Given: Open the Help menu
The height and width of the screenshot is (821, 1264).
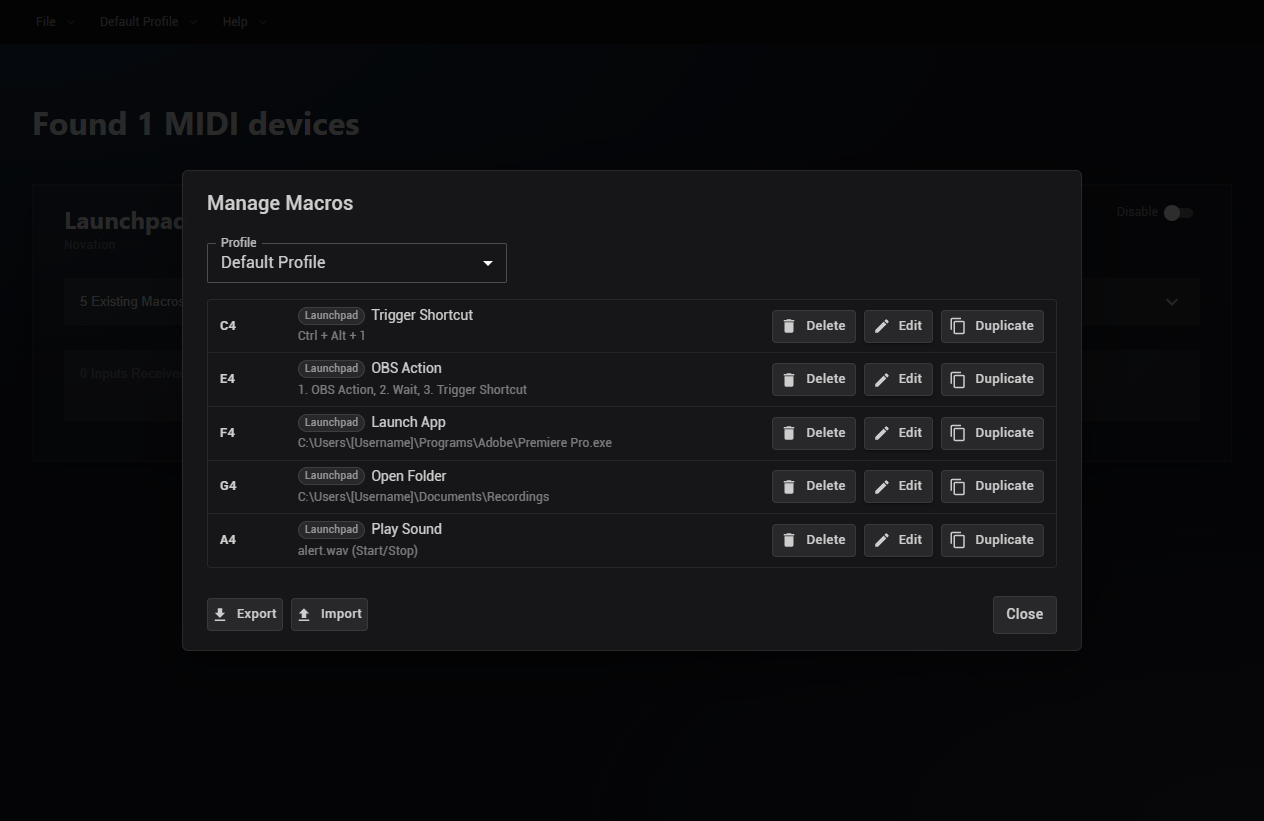Looking at the screenshot, I should [x=244, y=22].
